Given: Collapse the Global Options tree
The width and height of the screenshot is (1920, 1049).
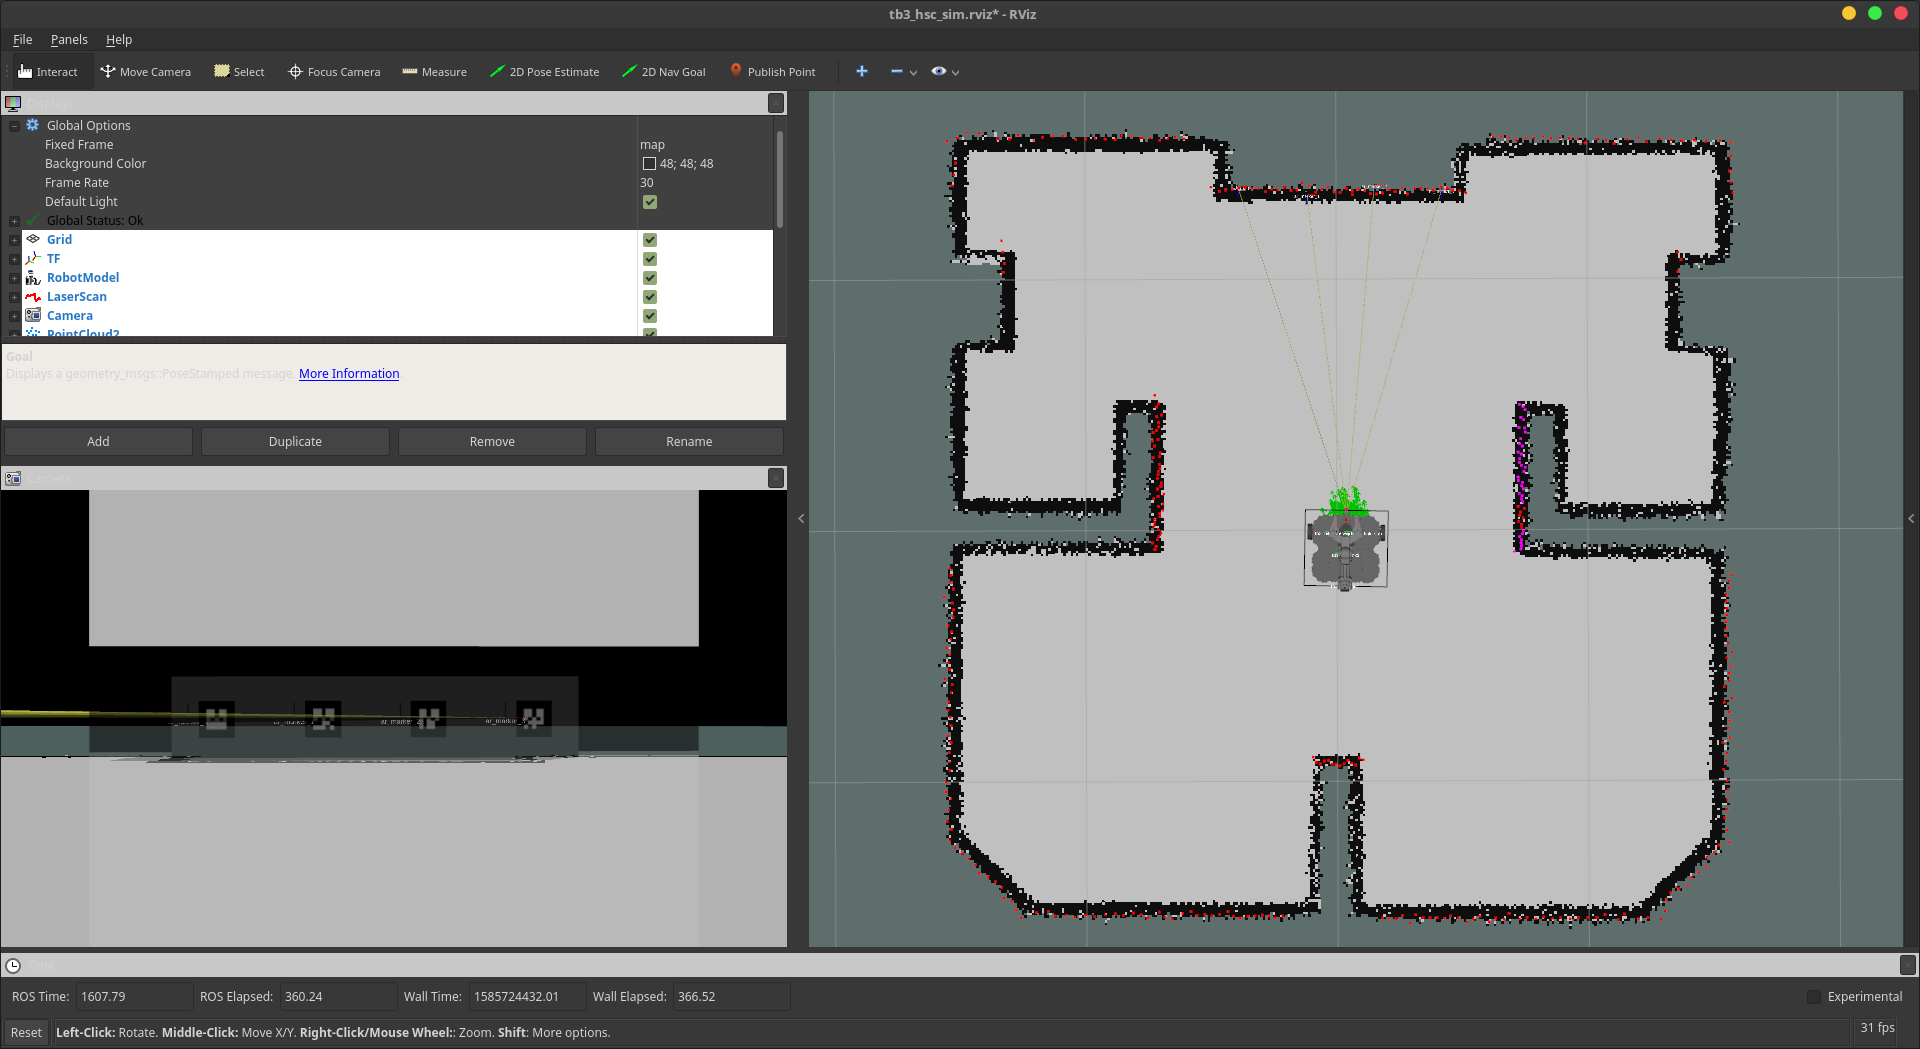Looking at the screenshot, I should tap(14, 126).
